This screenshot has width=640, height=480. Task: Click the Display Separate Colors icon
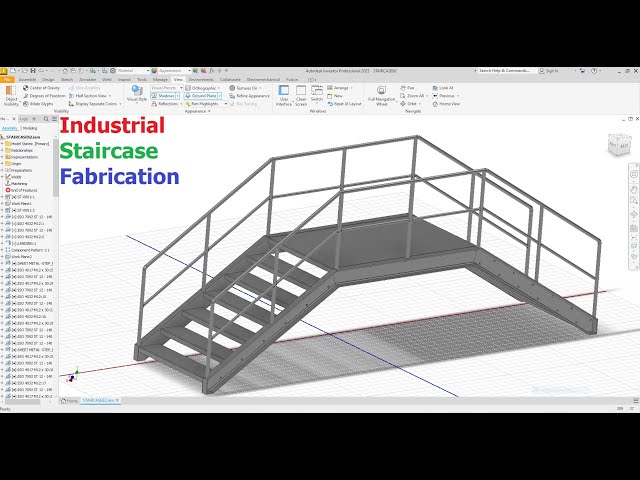pyautogui.click(x=71, y=104)
